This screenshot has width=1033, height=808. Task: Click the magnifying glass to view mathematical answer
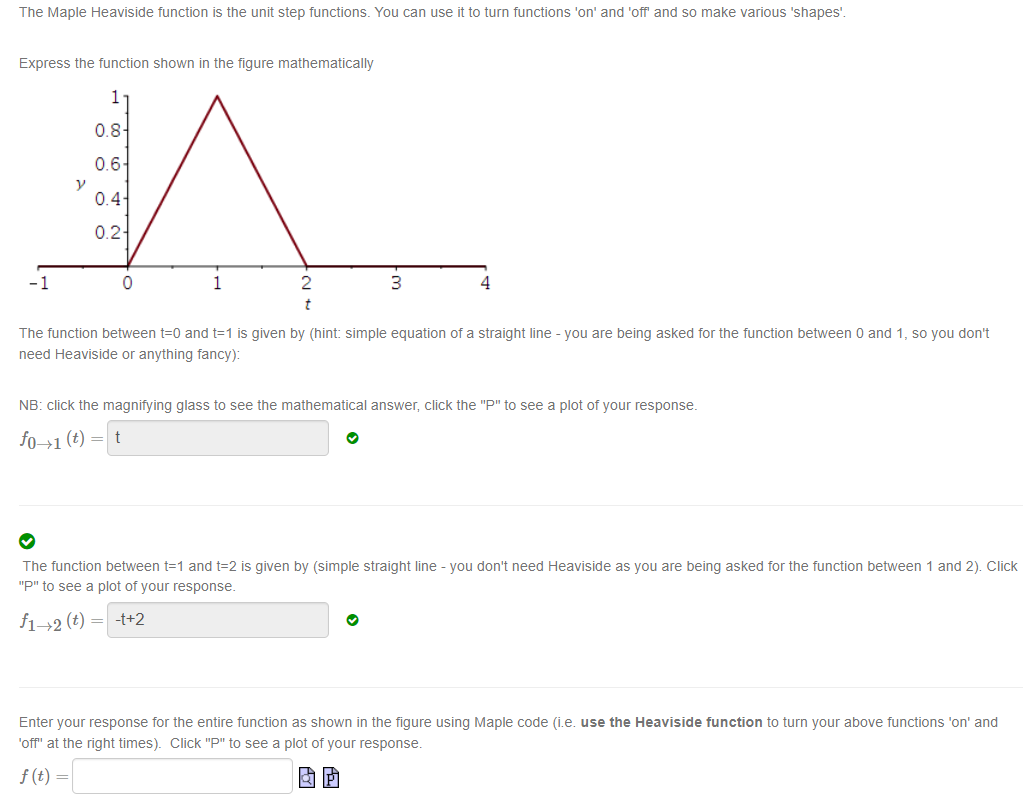(x=308, y=777)
